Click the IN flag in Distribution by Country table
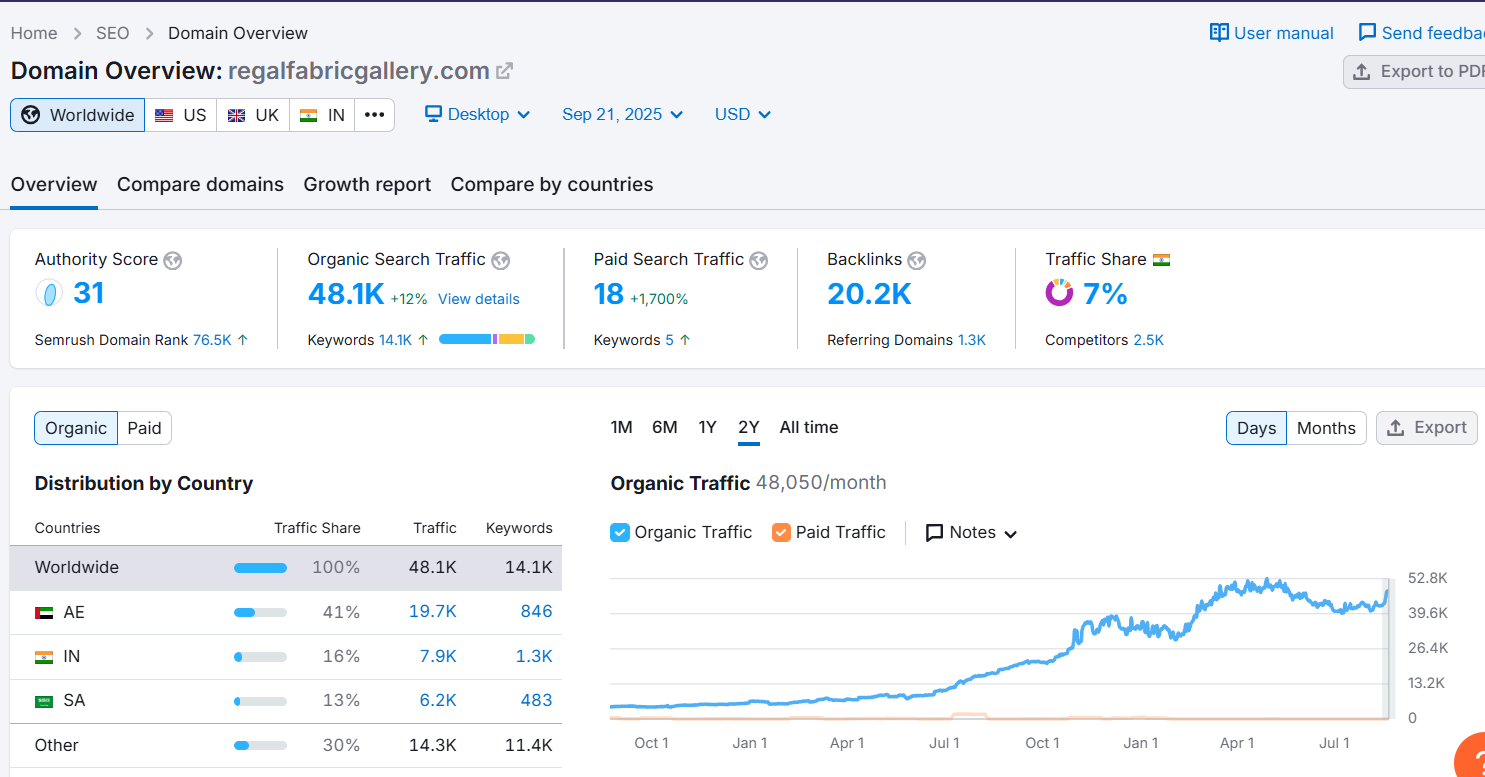This screenshot has height=777, width=1485. click(x=44, y=657)
